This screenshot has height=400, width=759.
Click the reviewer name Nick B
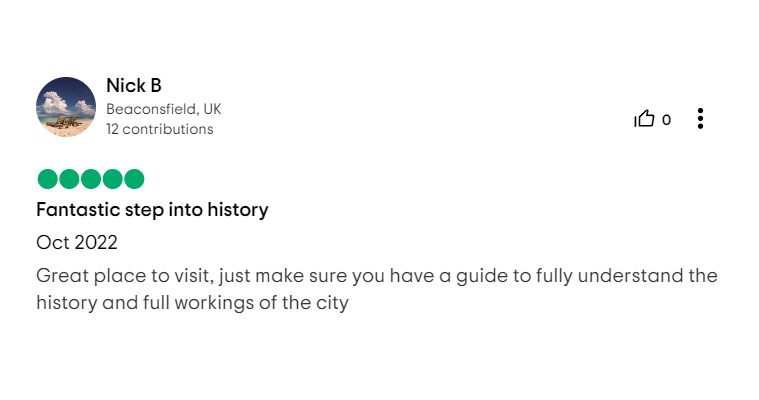(134, 86)
